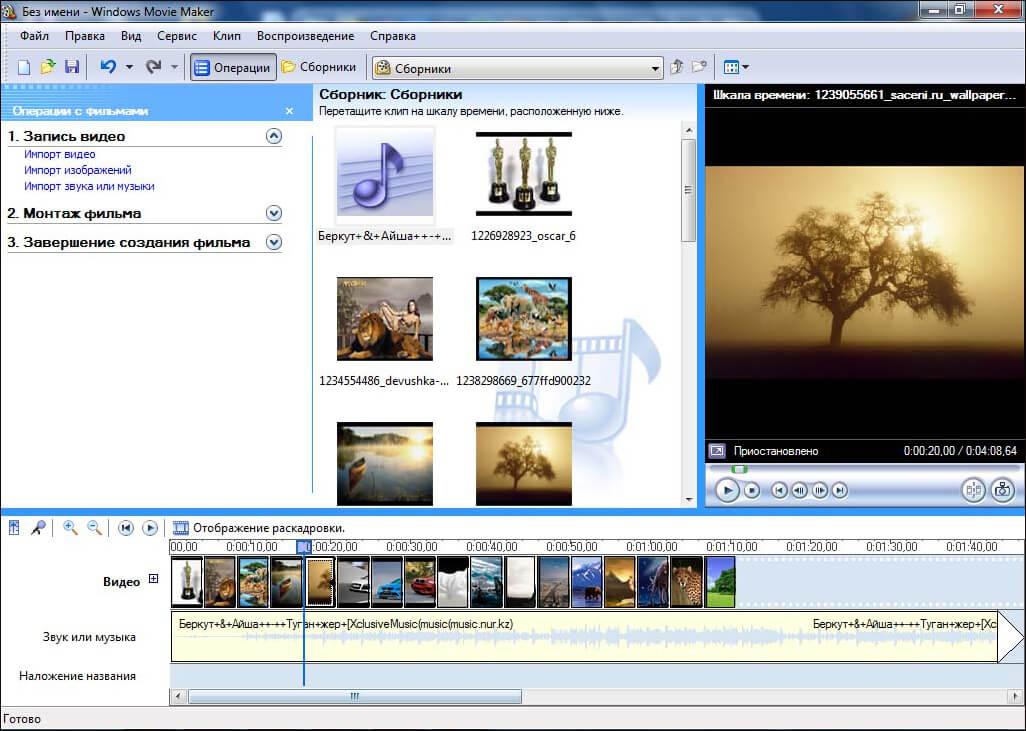The image size is (1026, 731).
Task: Click the Импорт изображений link
Action: click(78, 170)
